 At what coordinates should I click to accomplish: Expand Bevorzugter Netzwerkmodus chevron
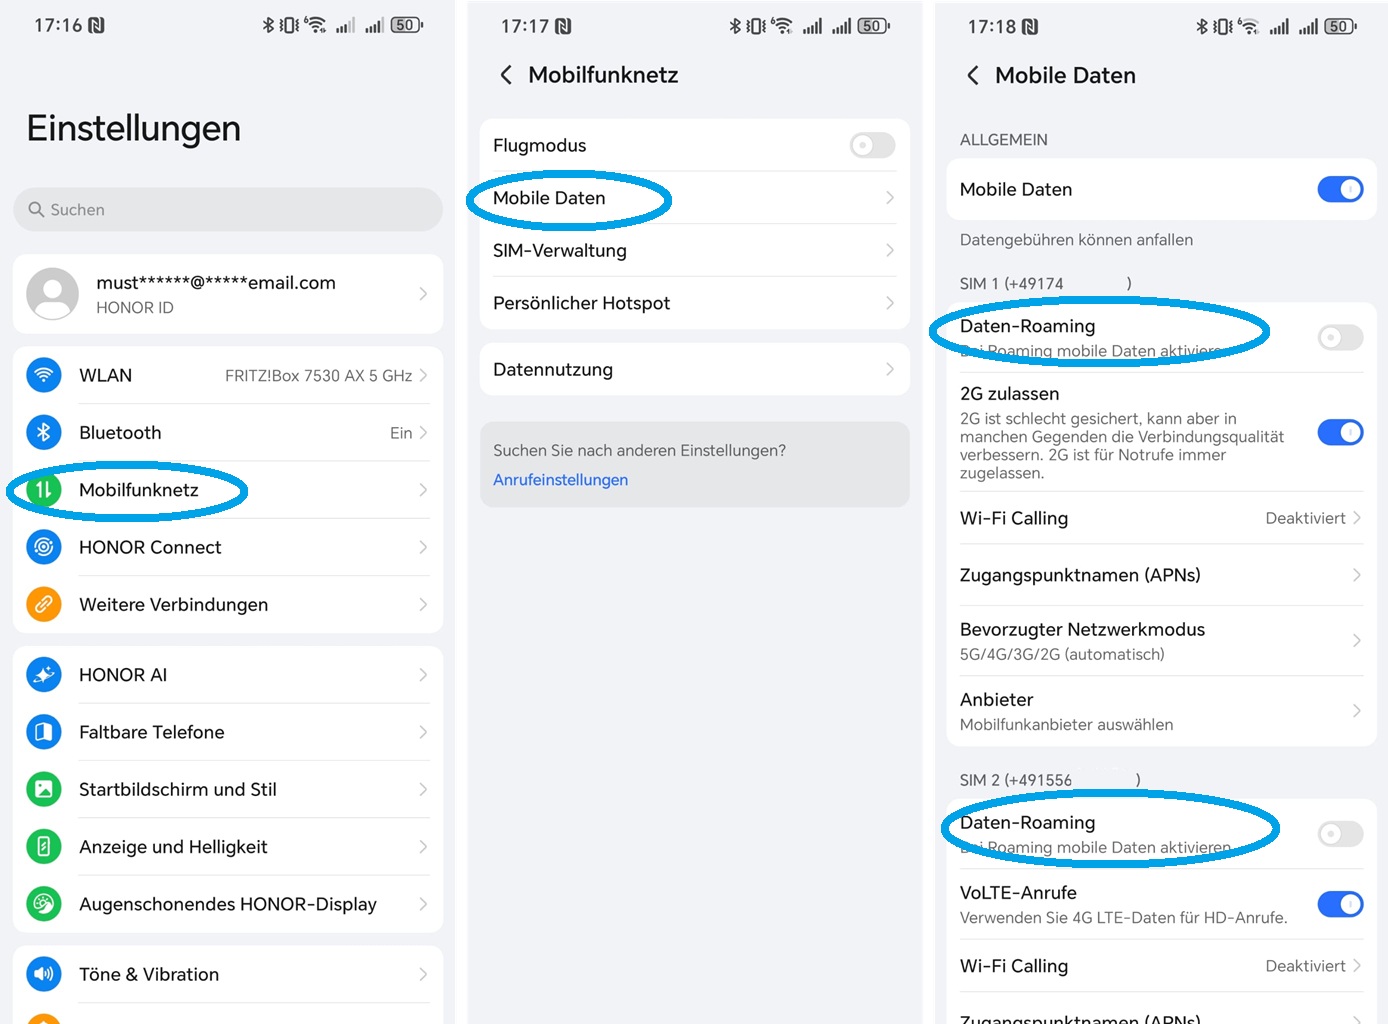[1356, 641]
